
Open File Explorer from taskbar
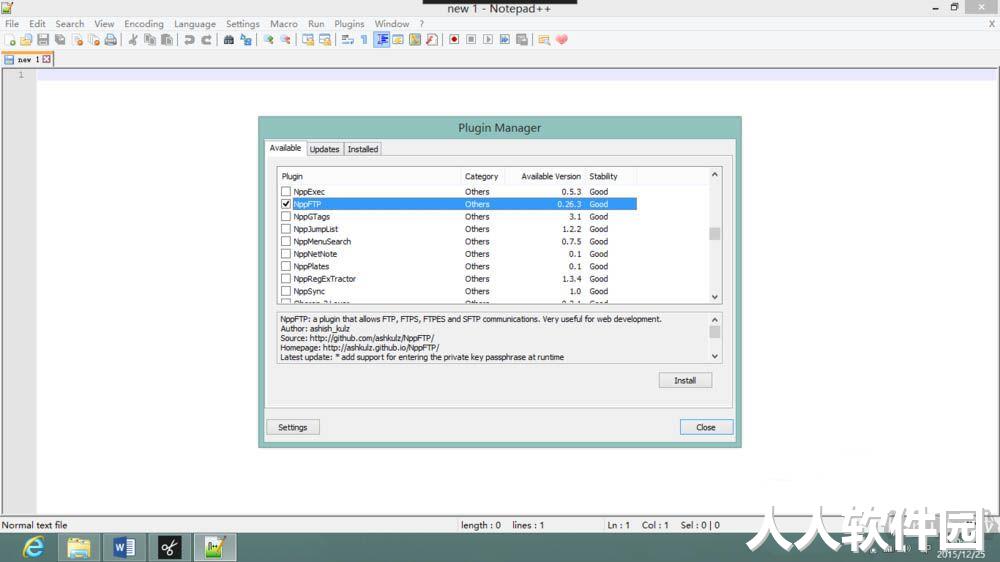78,547
